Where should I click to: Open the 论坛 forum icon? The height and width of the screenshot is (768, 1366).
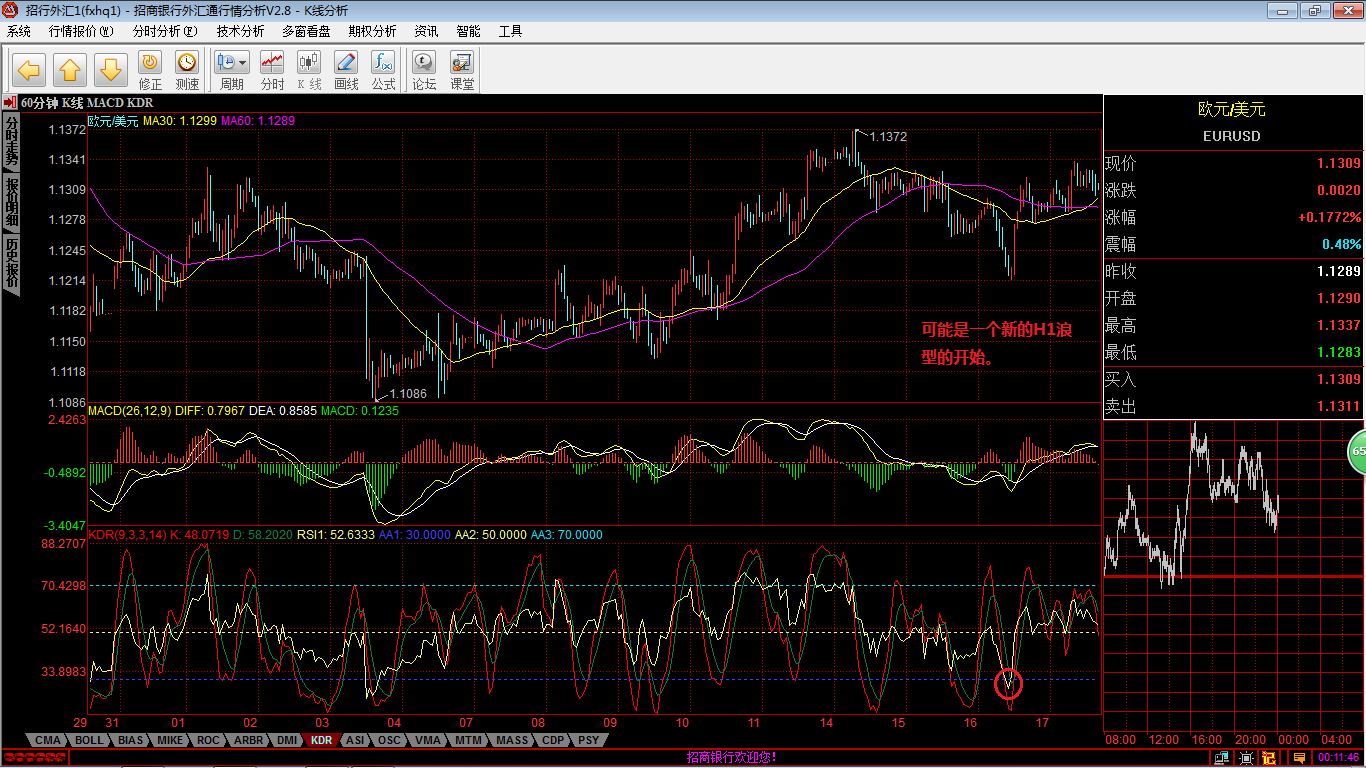pos(424,71)
